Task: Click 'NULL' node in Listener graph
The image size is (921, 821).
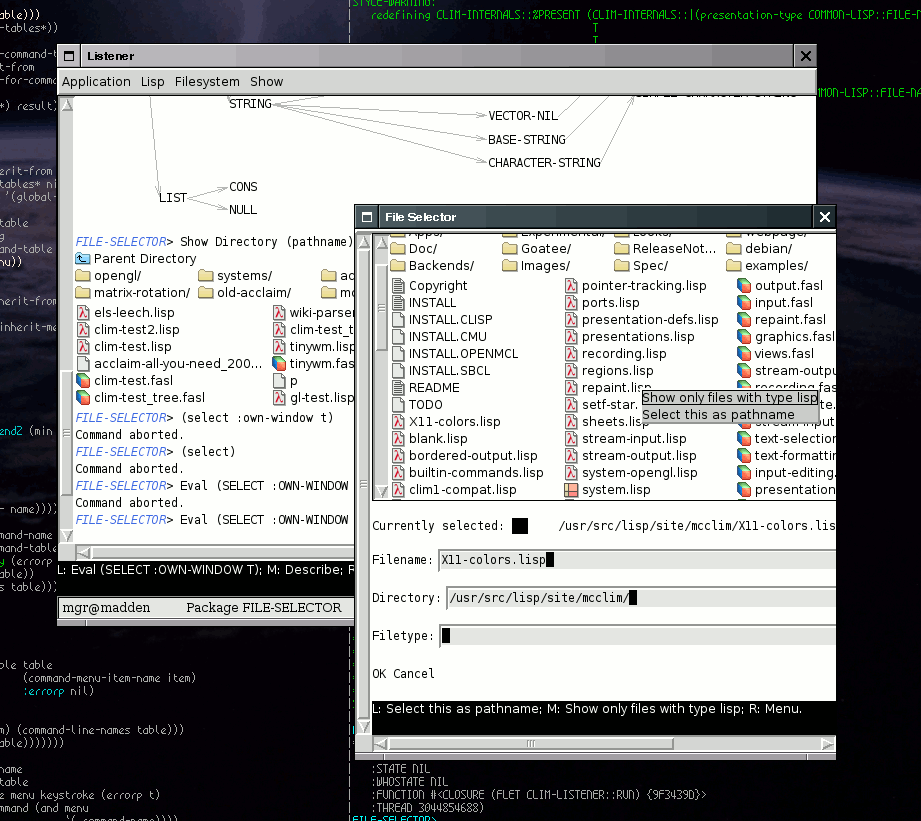Action: click(243, 210)
